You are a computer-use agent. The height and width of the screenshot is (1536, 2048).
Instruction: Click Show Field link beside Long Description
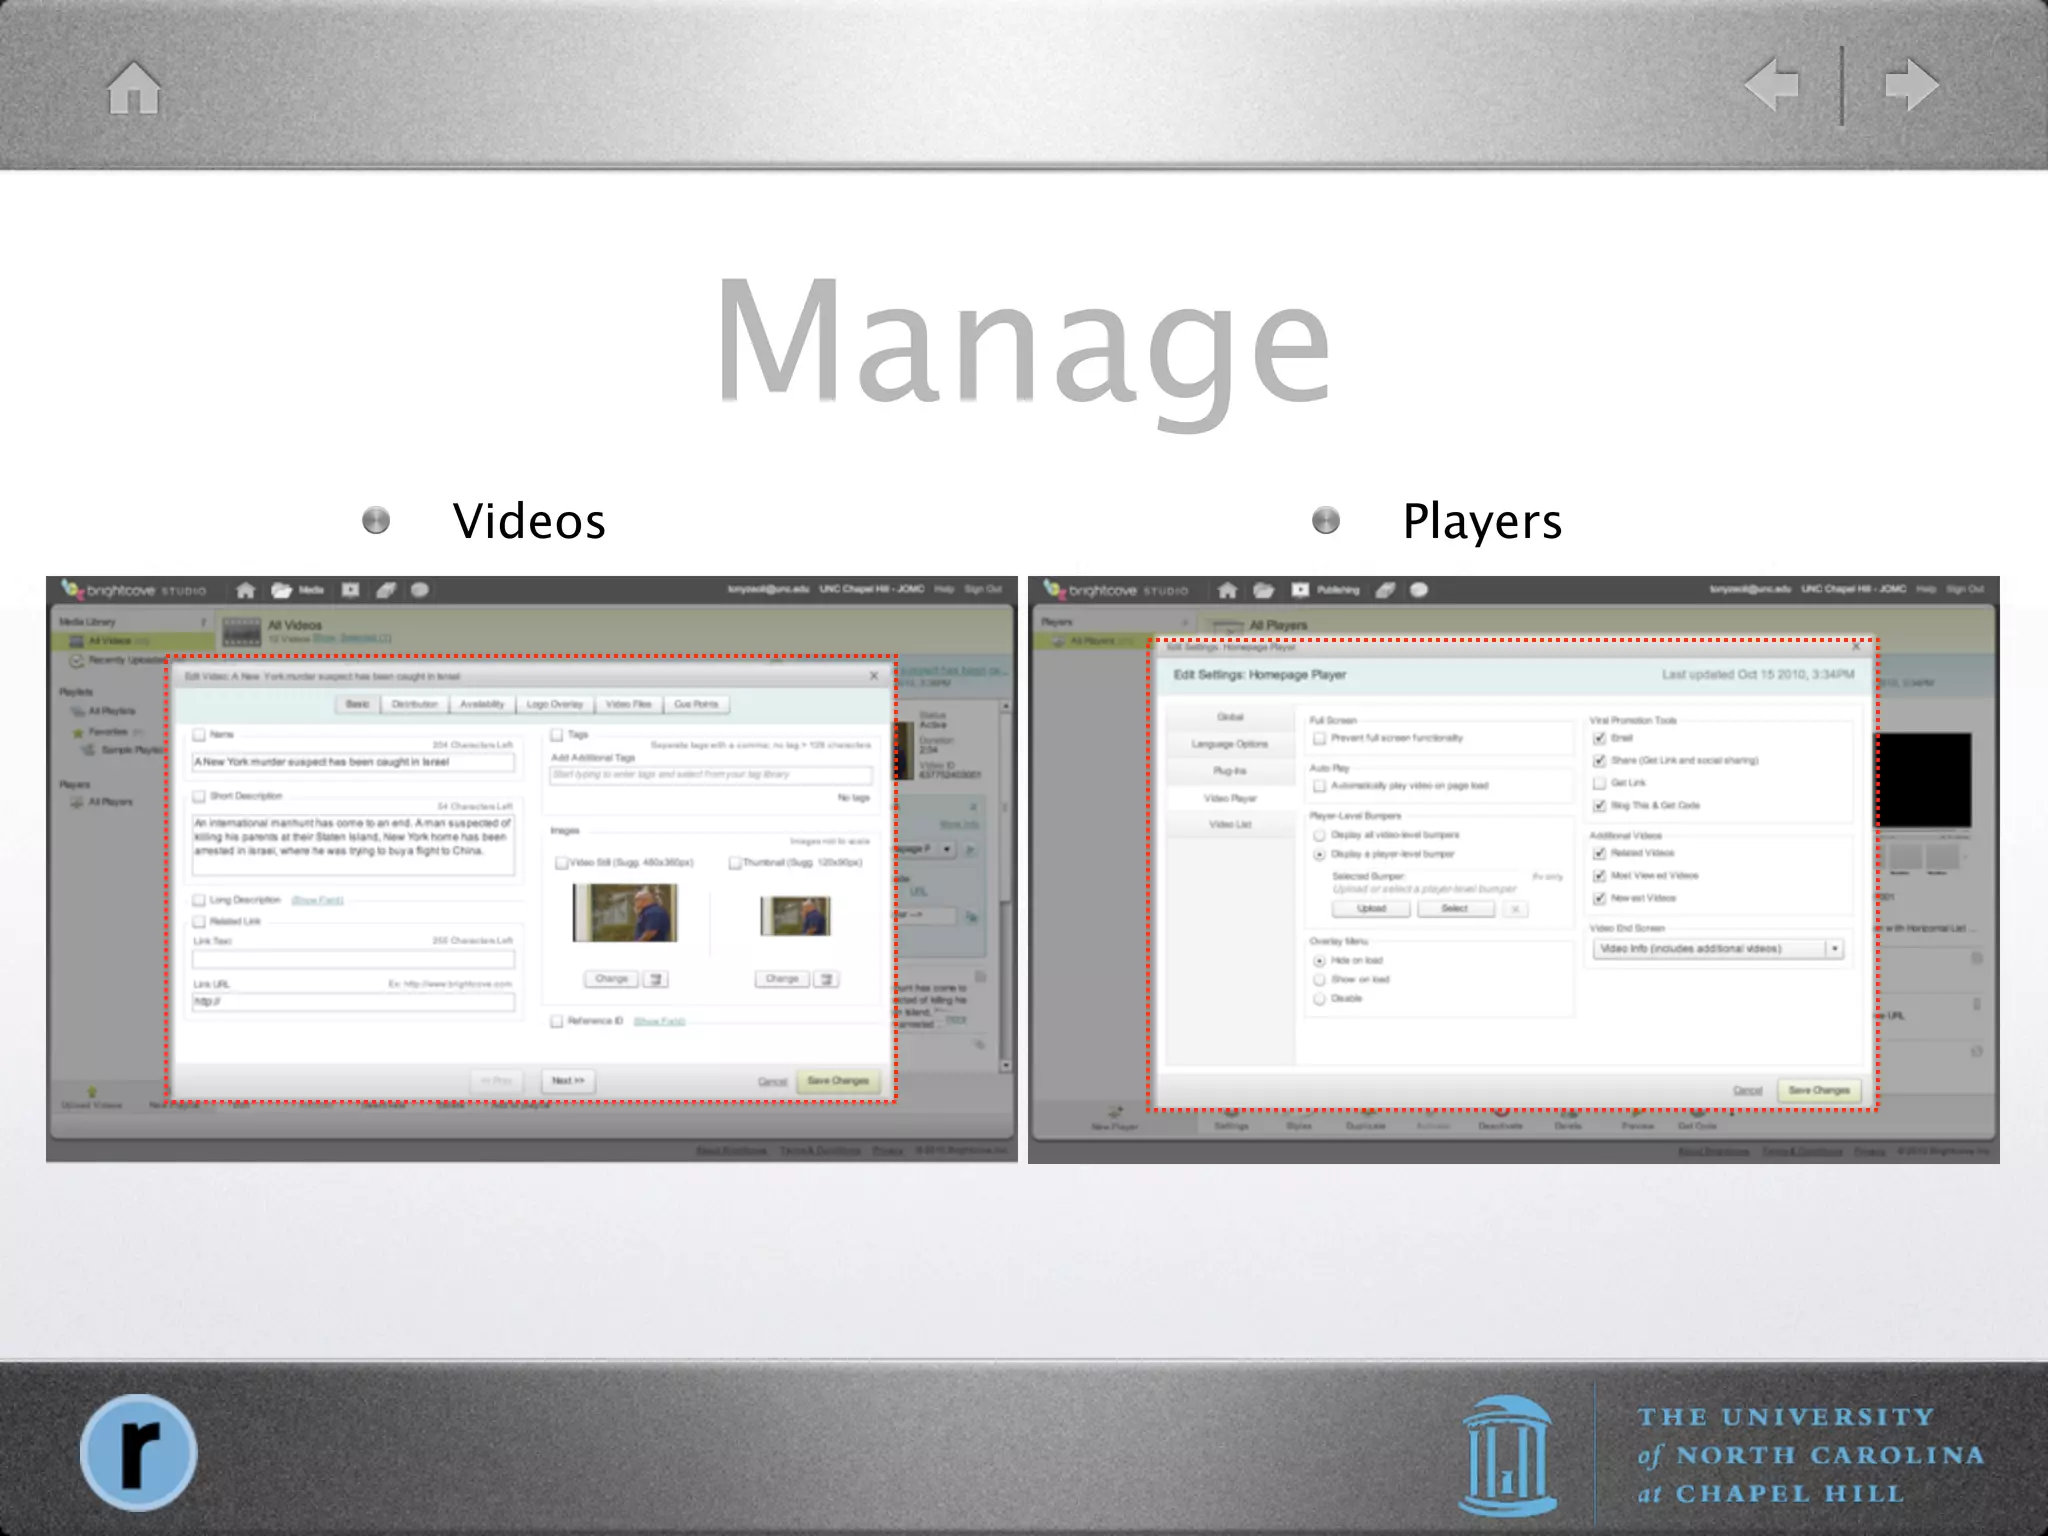(317, 900)
